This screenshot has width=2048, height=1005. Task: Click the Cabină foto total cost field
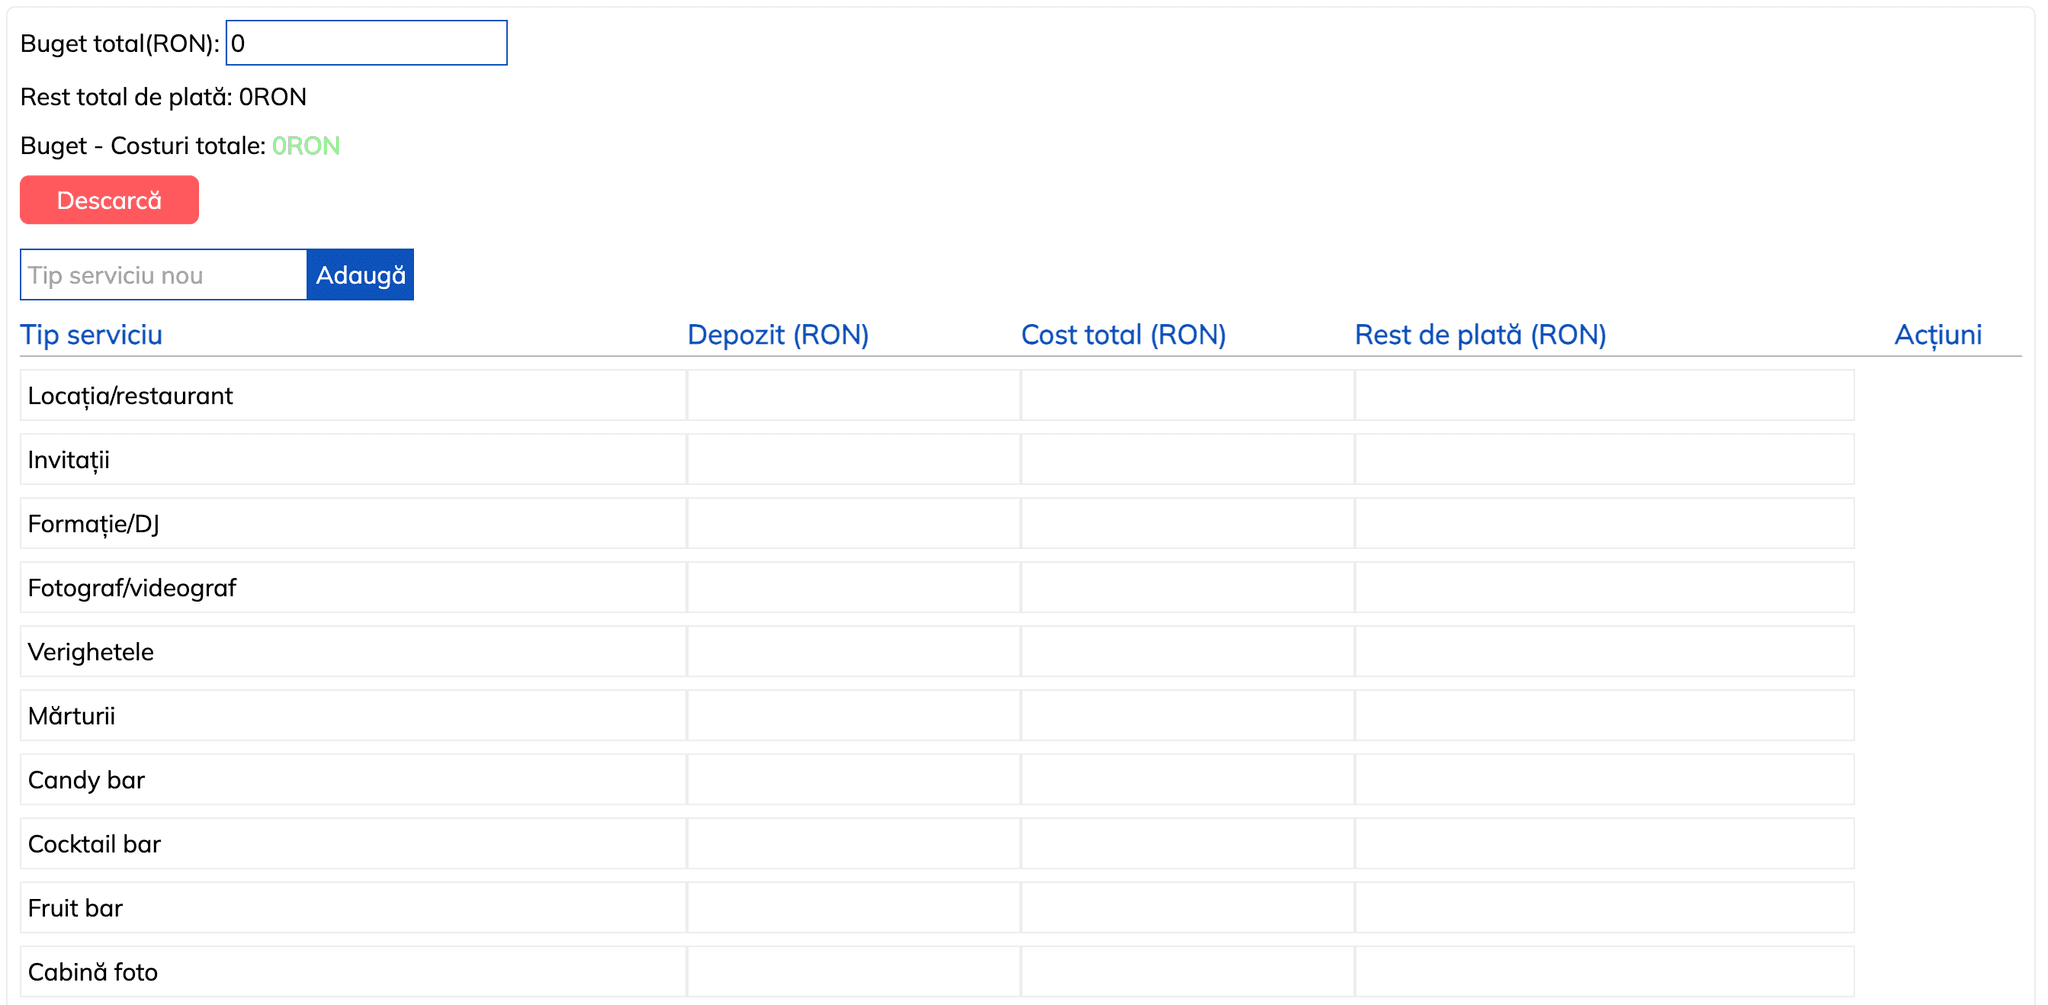click(x=1187, y=972)
